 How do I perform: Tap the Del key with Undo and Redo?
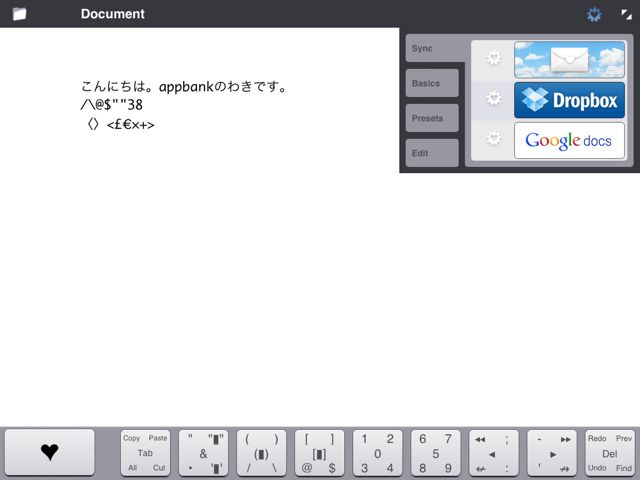pos(610,453)
